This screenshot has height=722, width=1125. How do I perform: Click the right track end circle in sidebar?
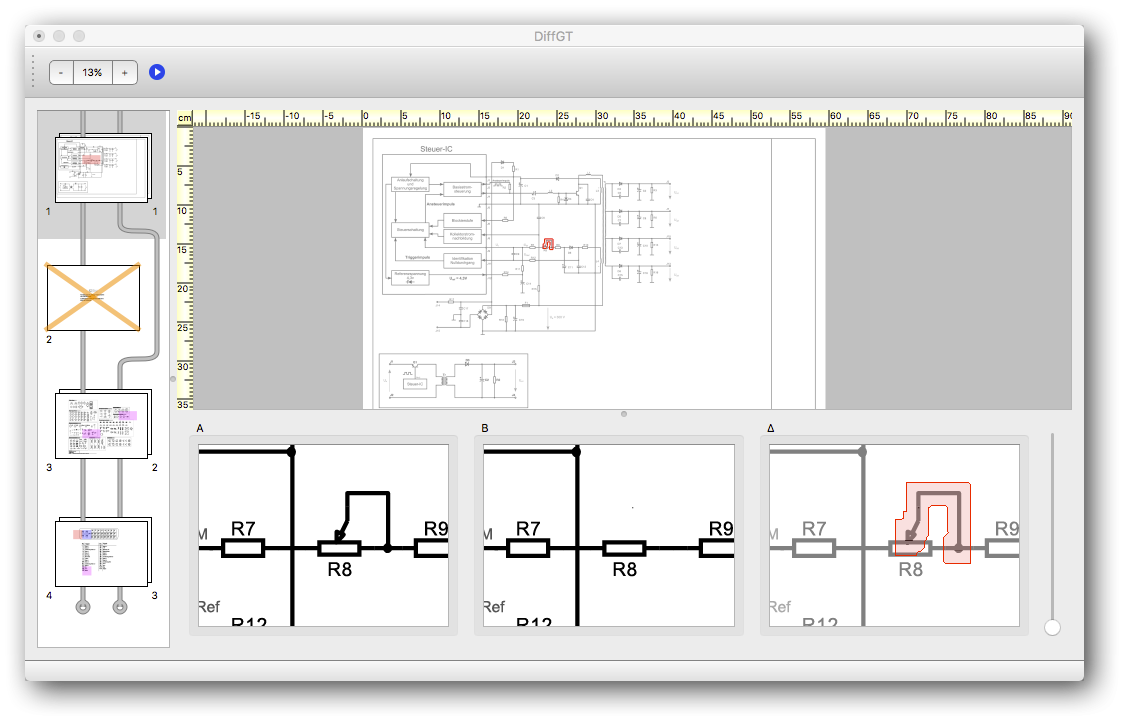[121, 607]
